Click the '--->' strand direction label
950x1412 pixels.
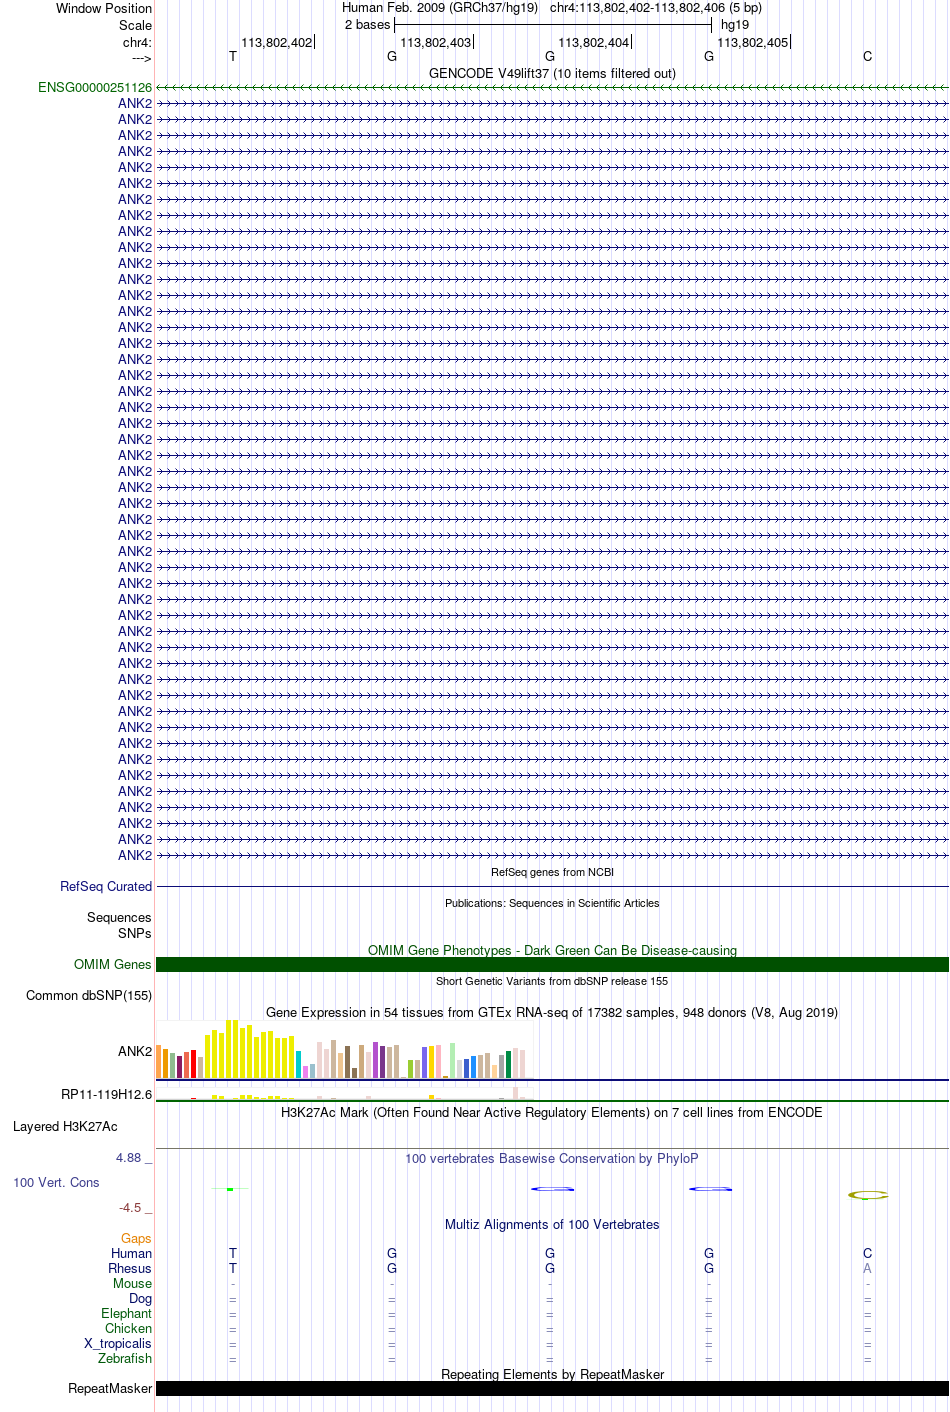click(x=141, y=59)
